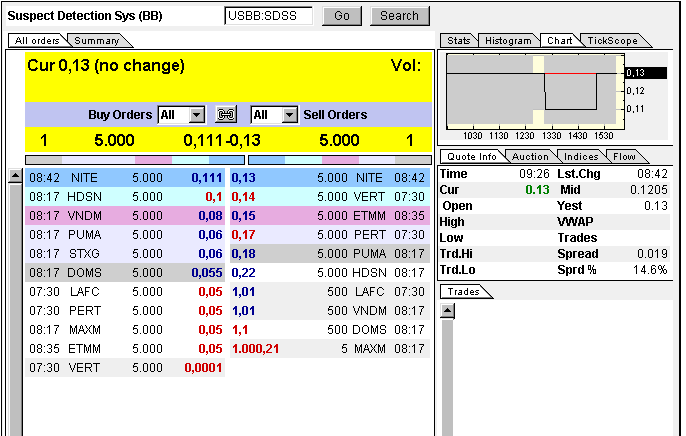Click the Time value 09:26

pyautogui.click(x=534, y=174)
